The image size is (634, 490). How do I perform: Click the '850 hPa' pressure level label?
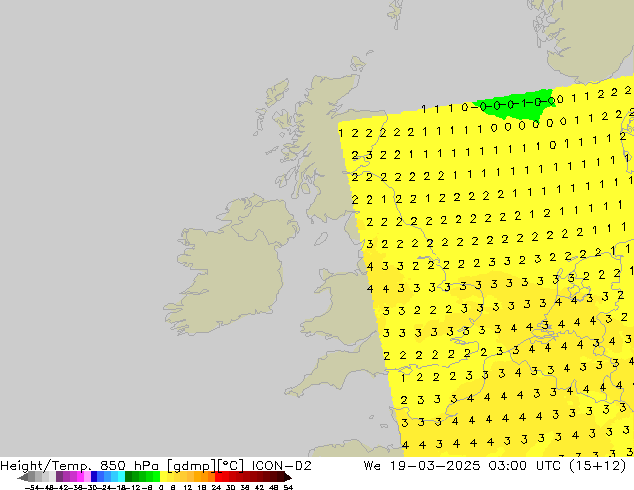(129, 466)
